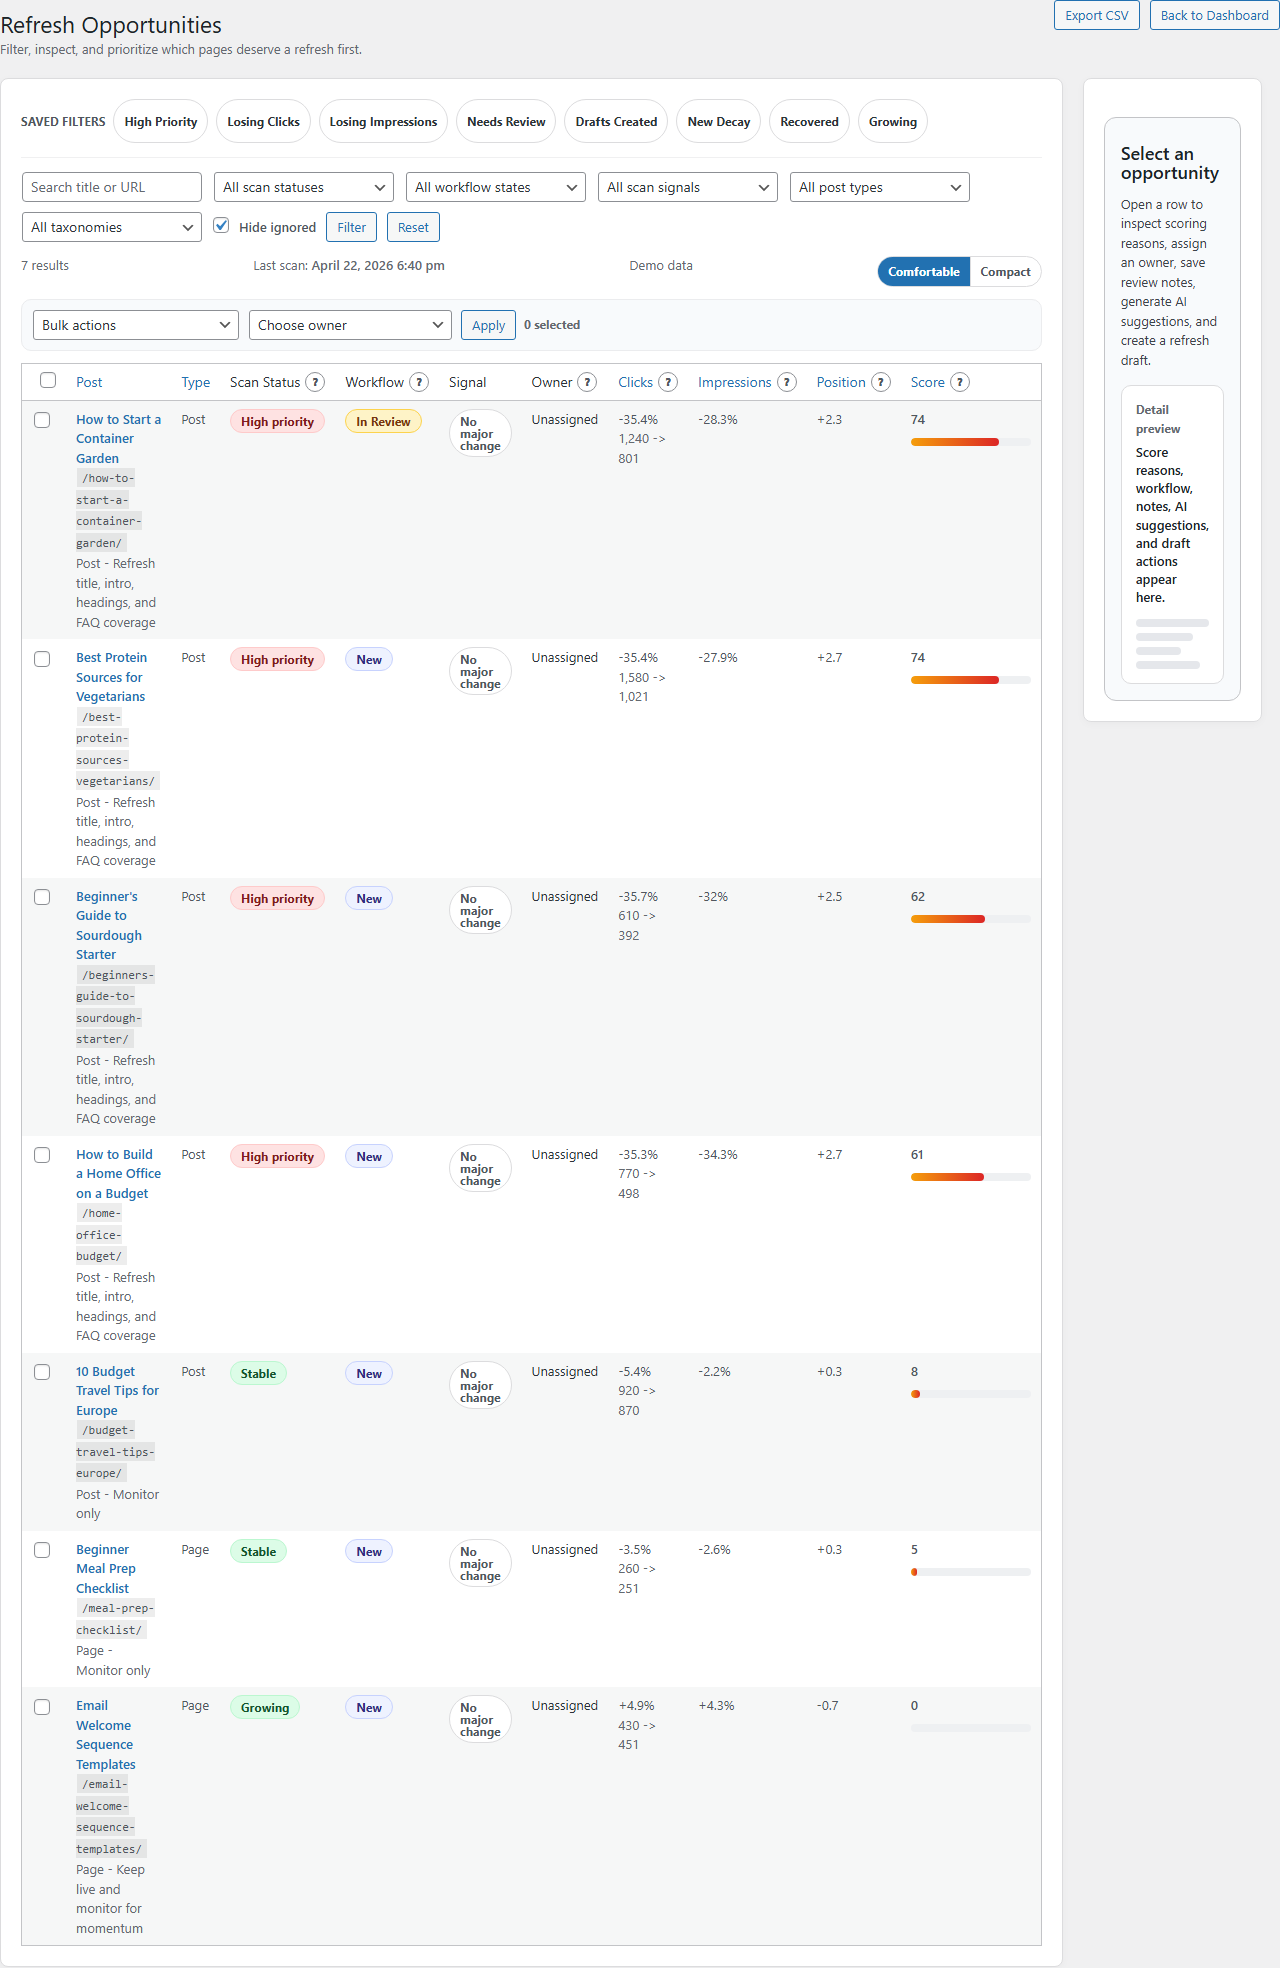The image size is (1280, 1968).
Task: Apply the Losing Impressions saved filter
Action: [x=383, y=122]
